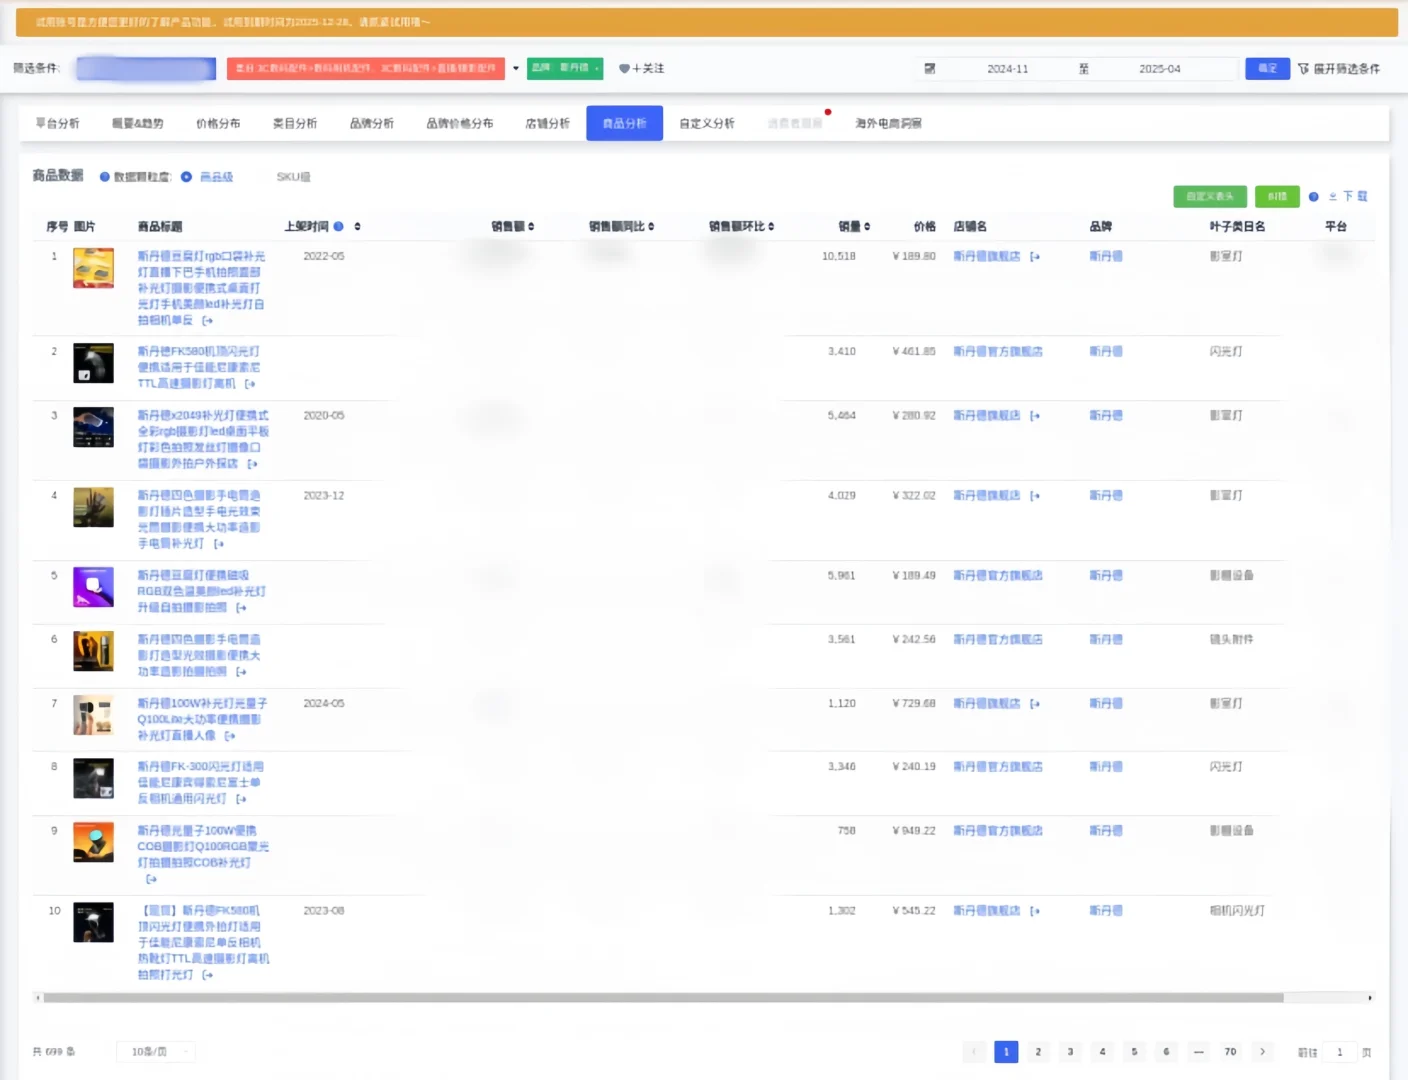1408x1080 pixels.
Task: Switch to 平台分析 tab
Action: tap(58, 123)
